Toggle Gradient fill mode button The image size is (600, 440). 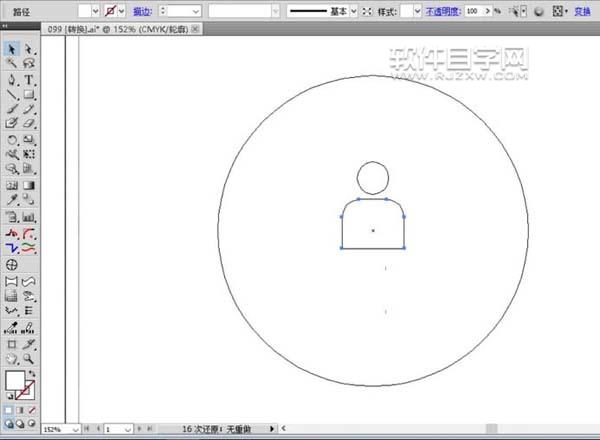click(20, 410)
